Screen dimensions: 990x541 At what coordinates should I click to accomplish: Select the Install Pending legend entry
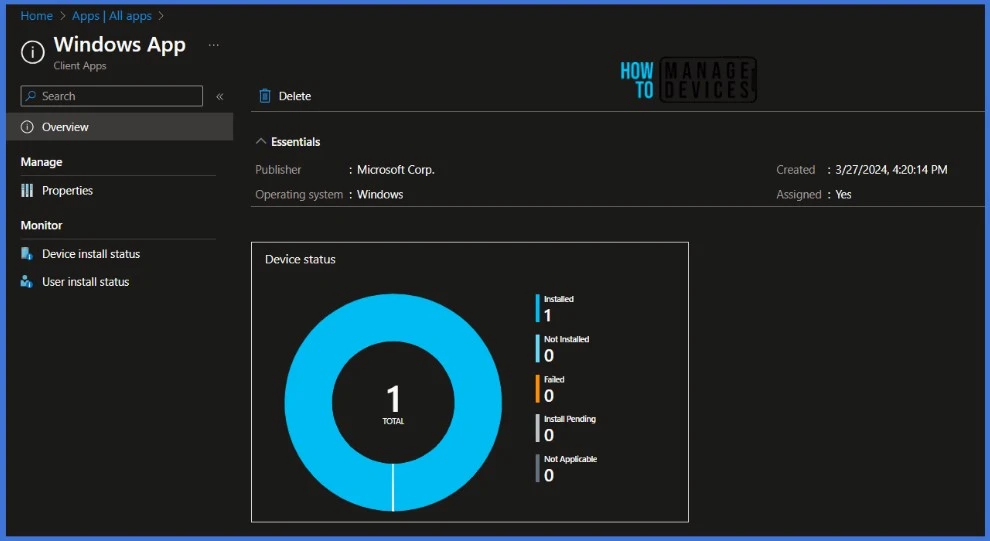tap(566, 428)
